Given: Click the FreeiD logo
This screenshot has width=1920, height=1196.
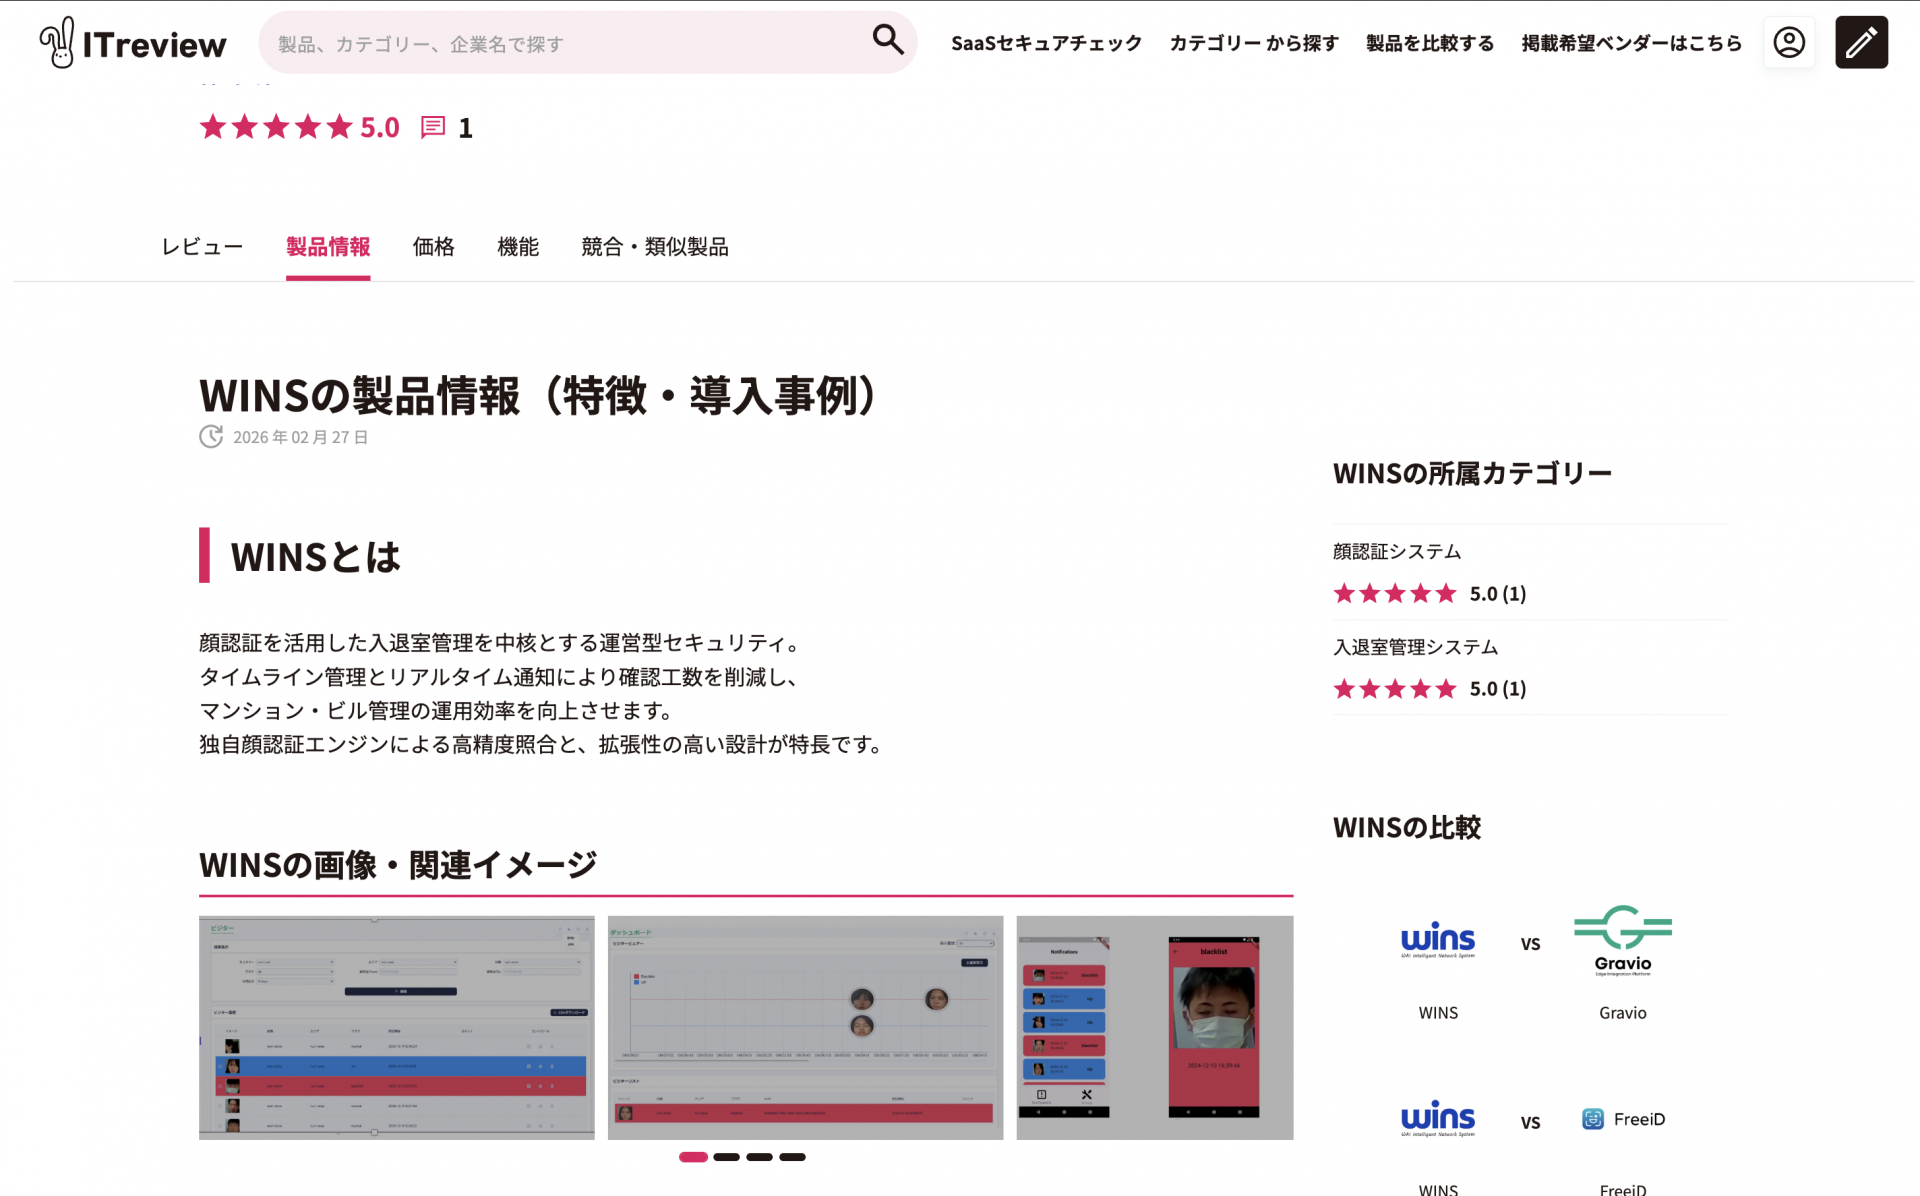Looking at the screenshot, I should pyautogui.click(x=1622, y=1119).
